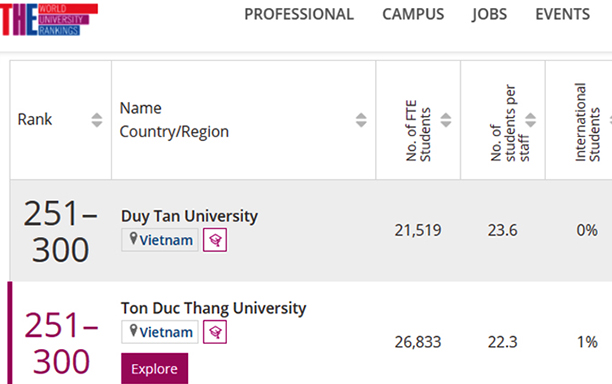Click the Explore button
The height and width of the screenshot is (384, 612).
[155, 368]
